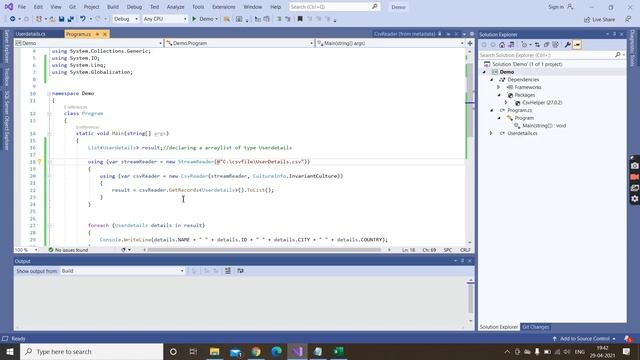Collapse the namespace Demo code region
The image size is (640, 360).
[x=49, y=93]
